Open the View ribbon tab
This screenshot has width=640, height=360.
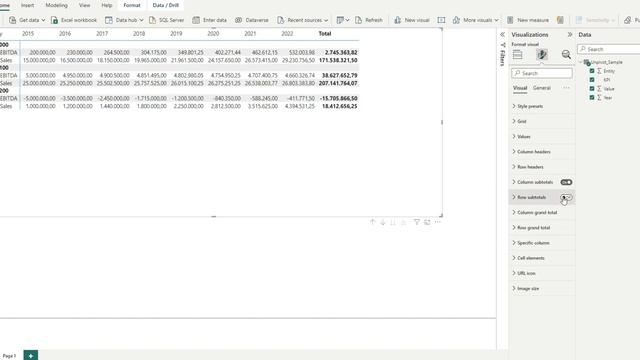click(x=84, y=5)
